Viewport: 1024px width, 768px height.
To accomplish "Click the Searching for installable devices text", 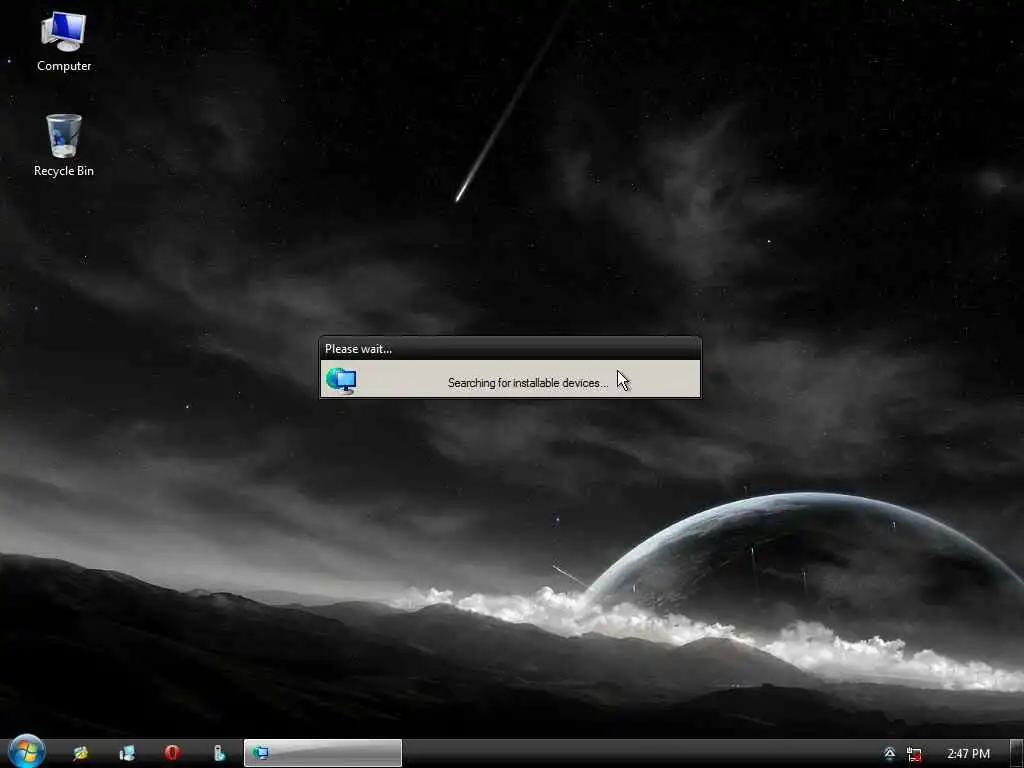I will [x=528, y=383].
